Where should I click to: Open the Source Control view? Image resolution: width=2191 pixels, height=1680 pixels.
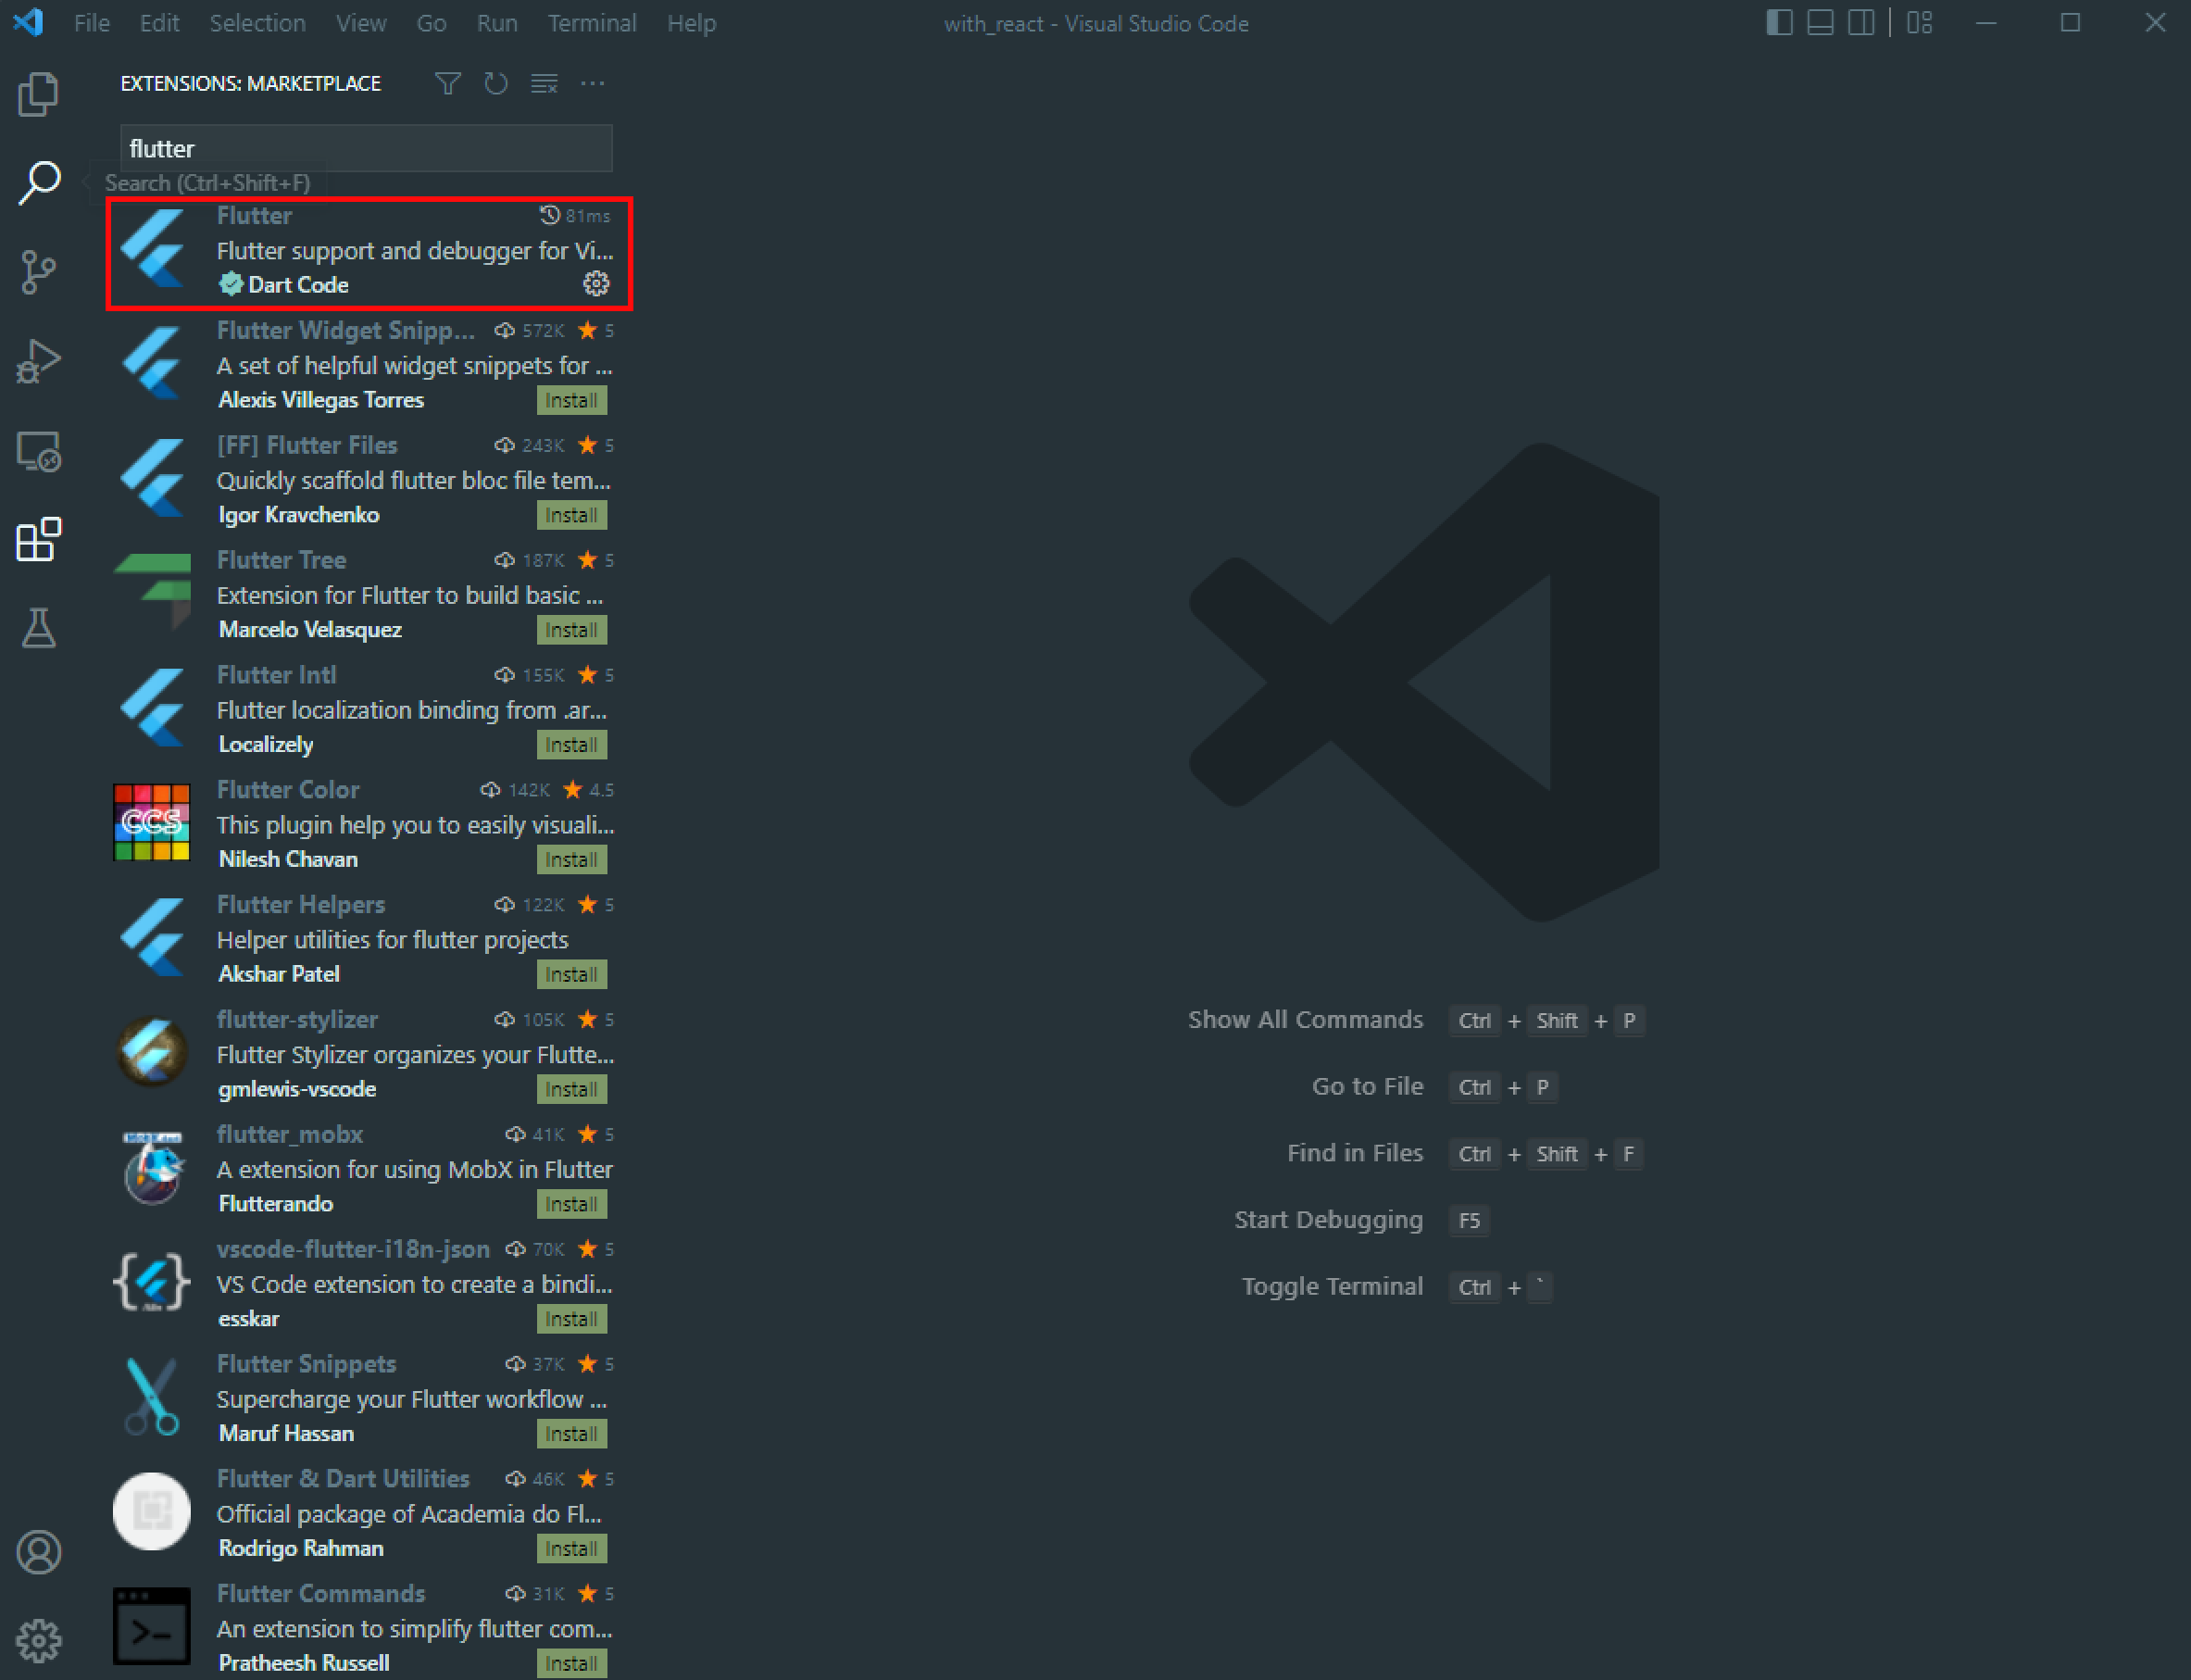tap(38, 272)
